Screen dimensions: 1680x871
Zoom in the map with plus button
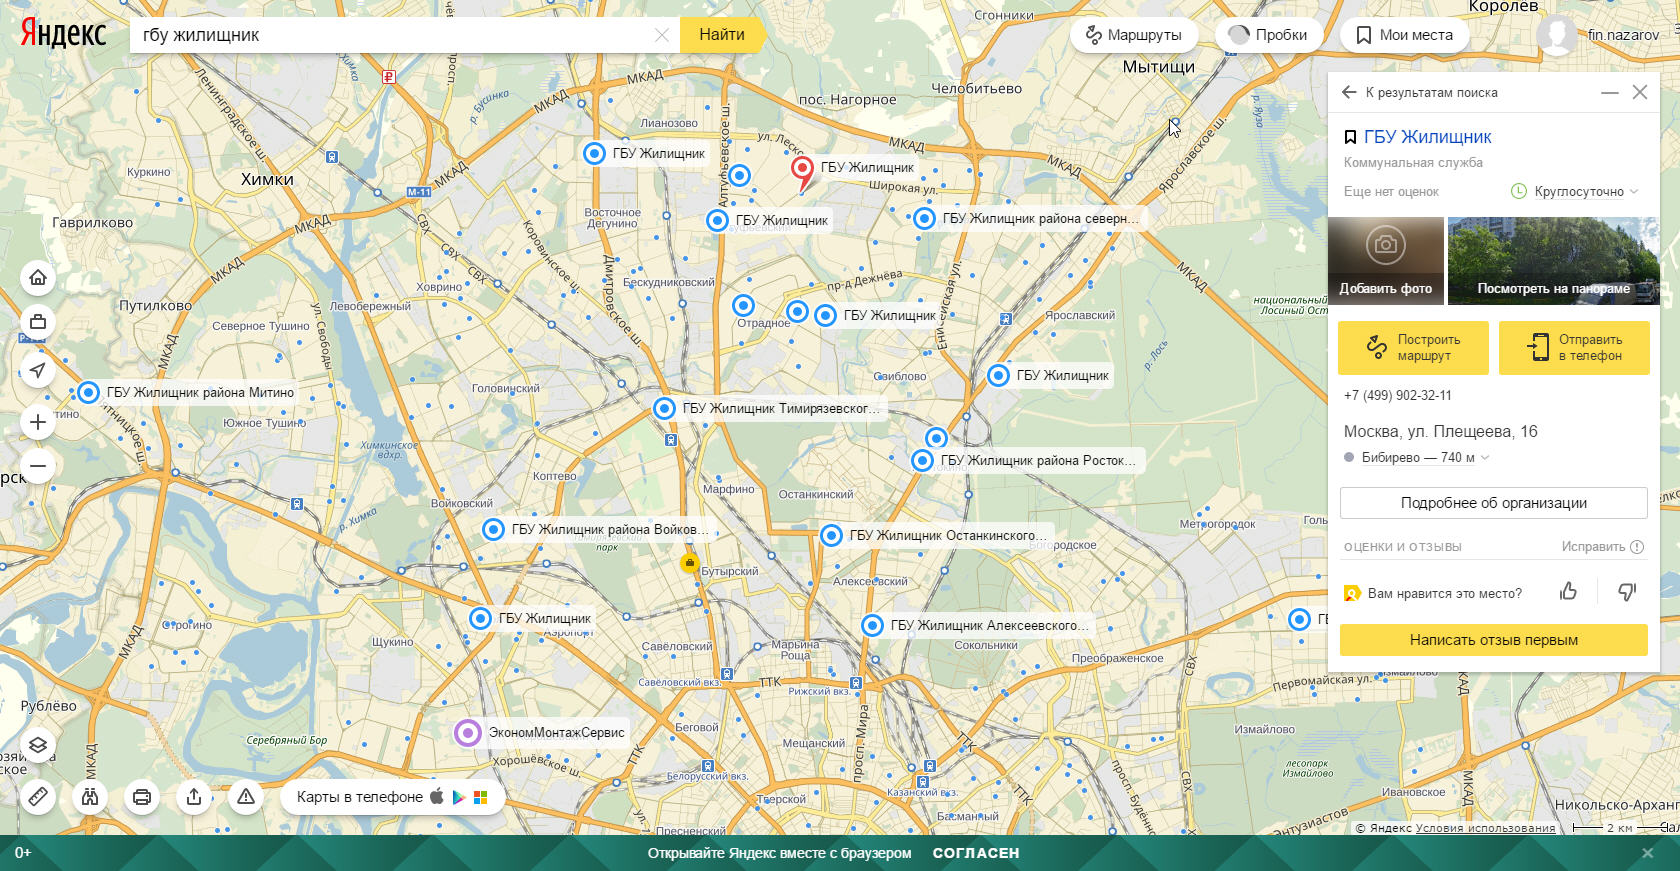pos(38,422)
